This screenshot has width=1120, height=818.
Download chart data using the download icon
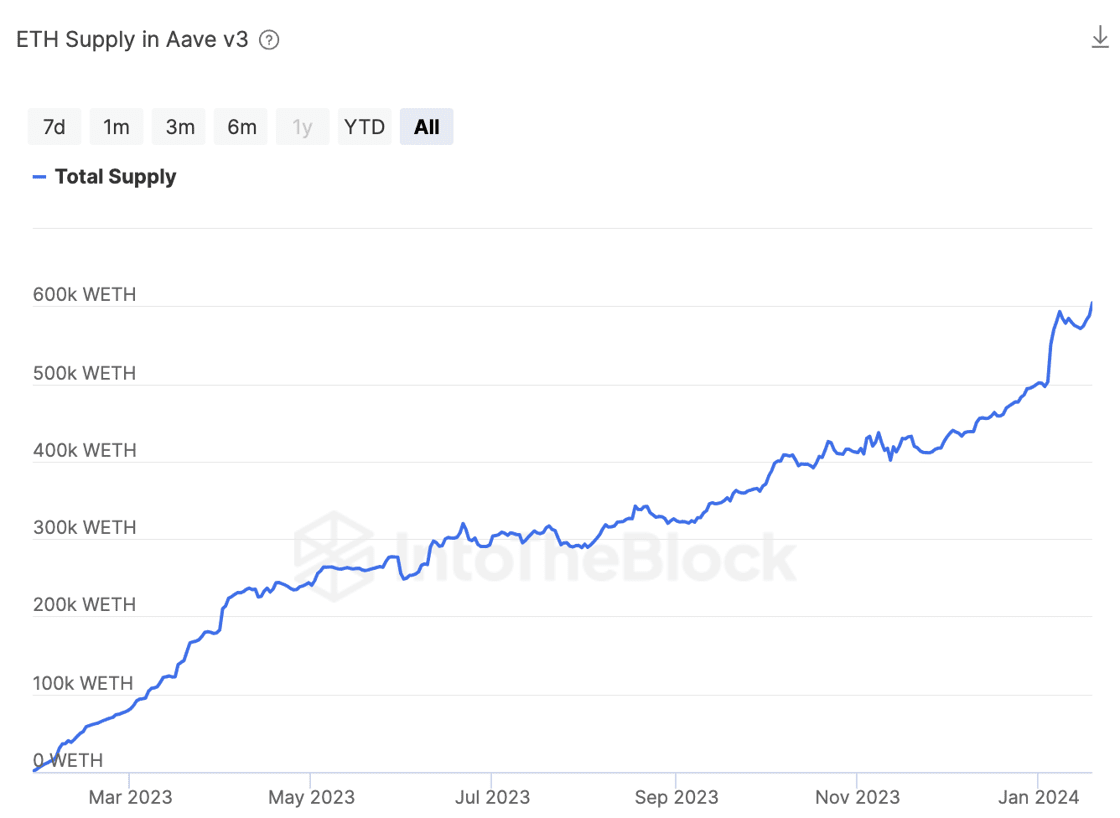(1100, 39)
